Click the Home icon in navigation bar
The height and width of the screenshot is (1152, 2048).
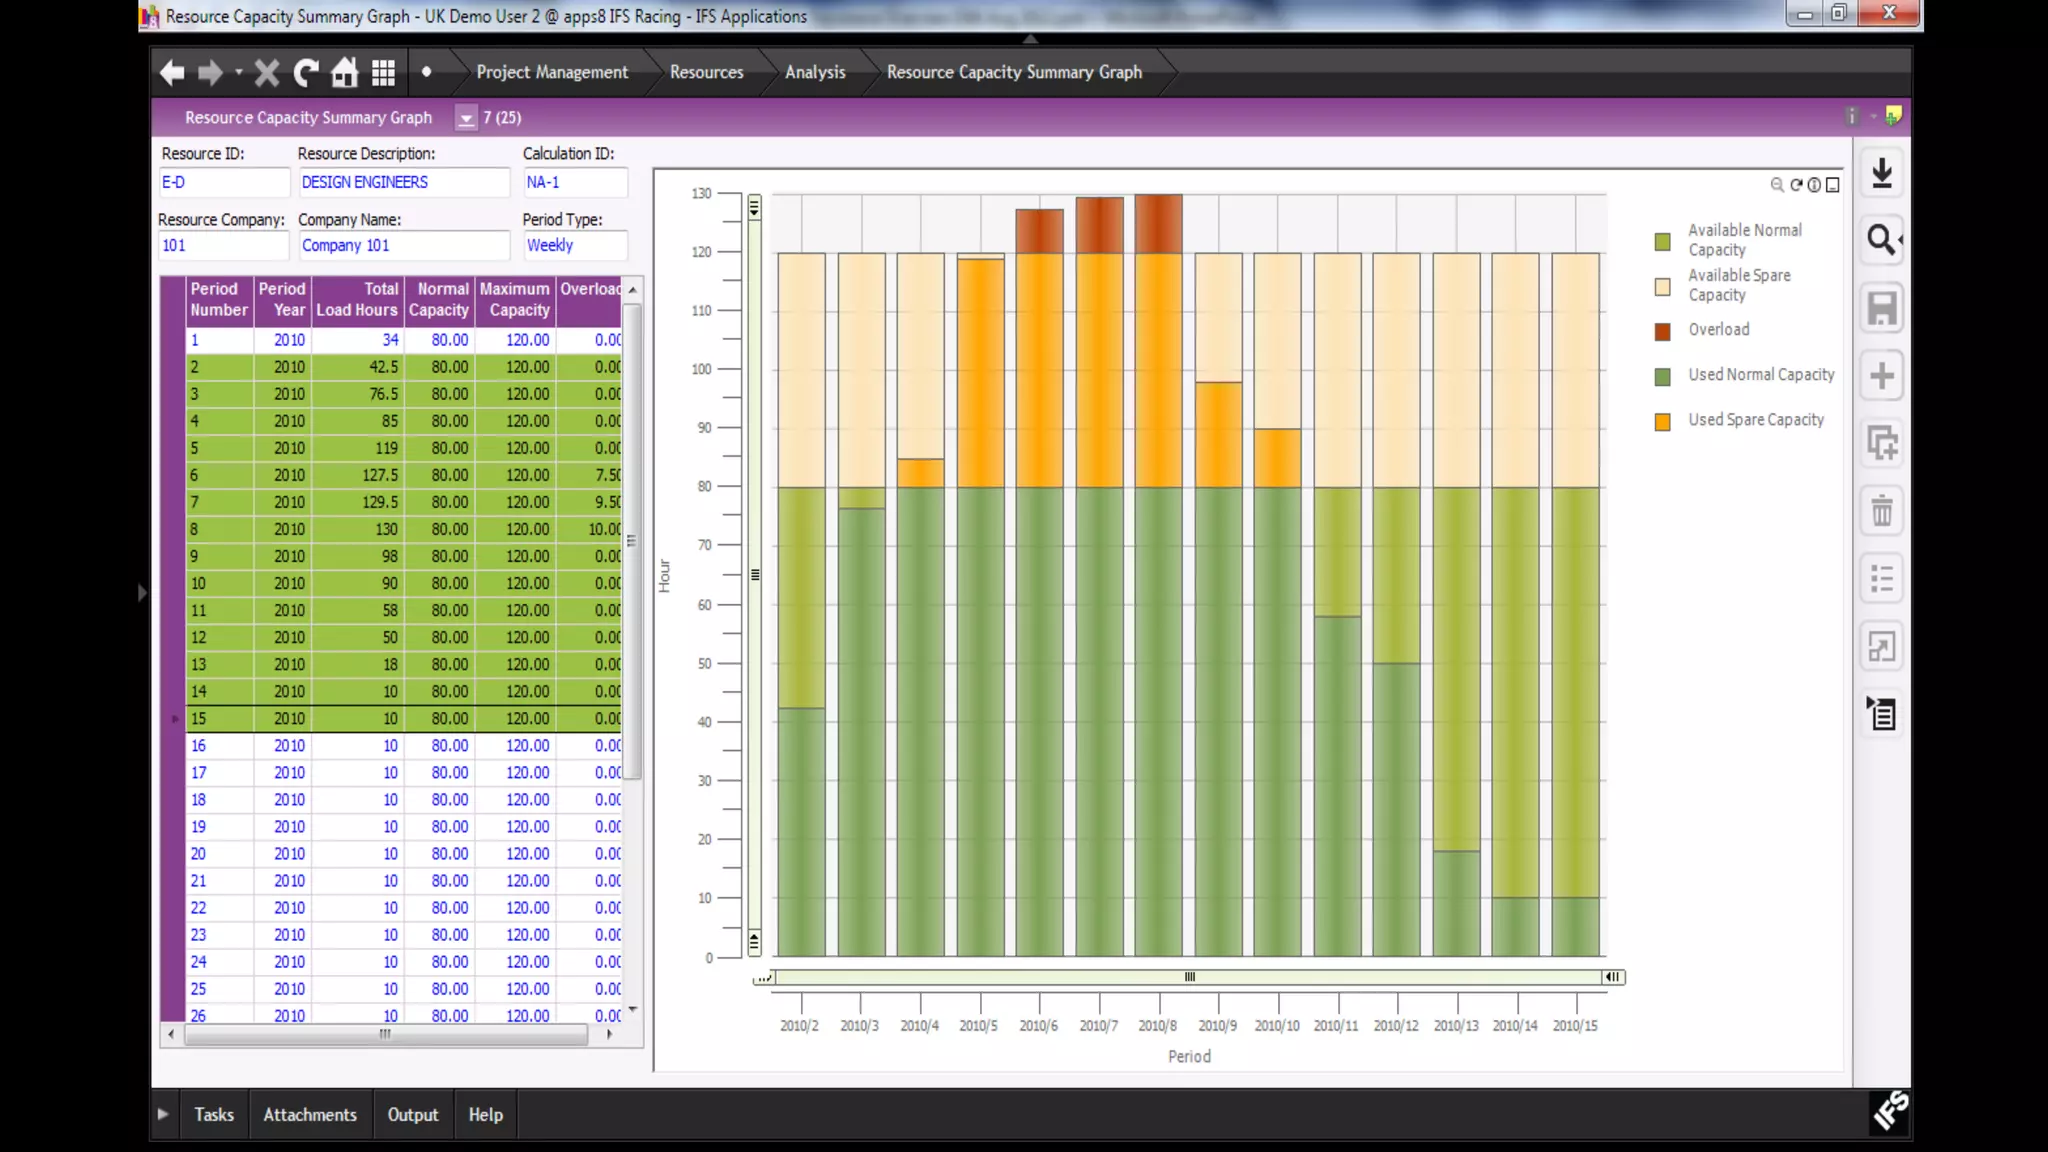[345, 72]
